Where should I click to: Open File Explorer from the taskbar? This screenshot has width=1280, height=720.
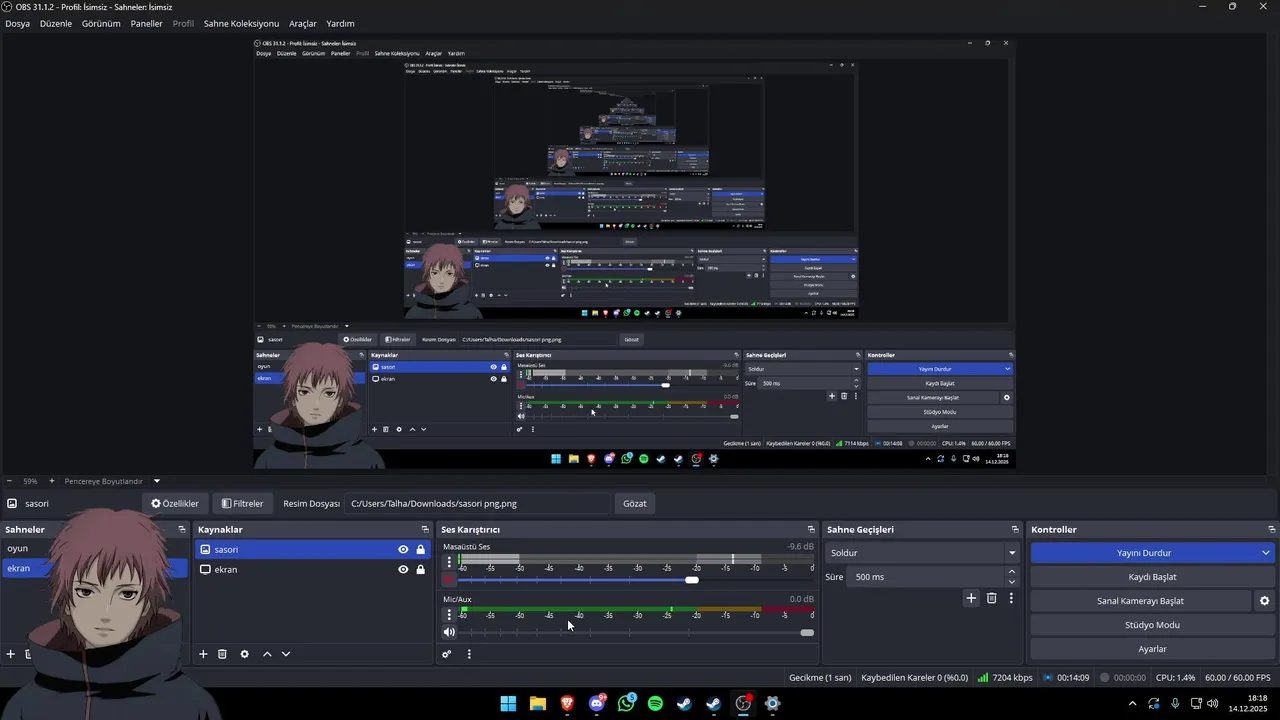[537, 704]
